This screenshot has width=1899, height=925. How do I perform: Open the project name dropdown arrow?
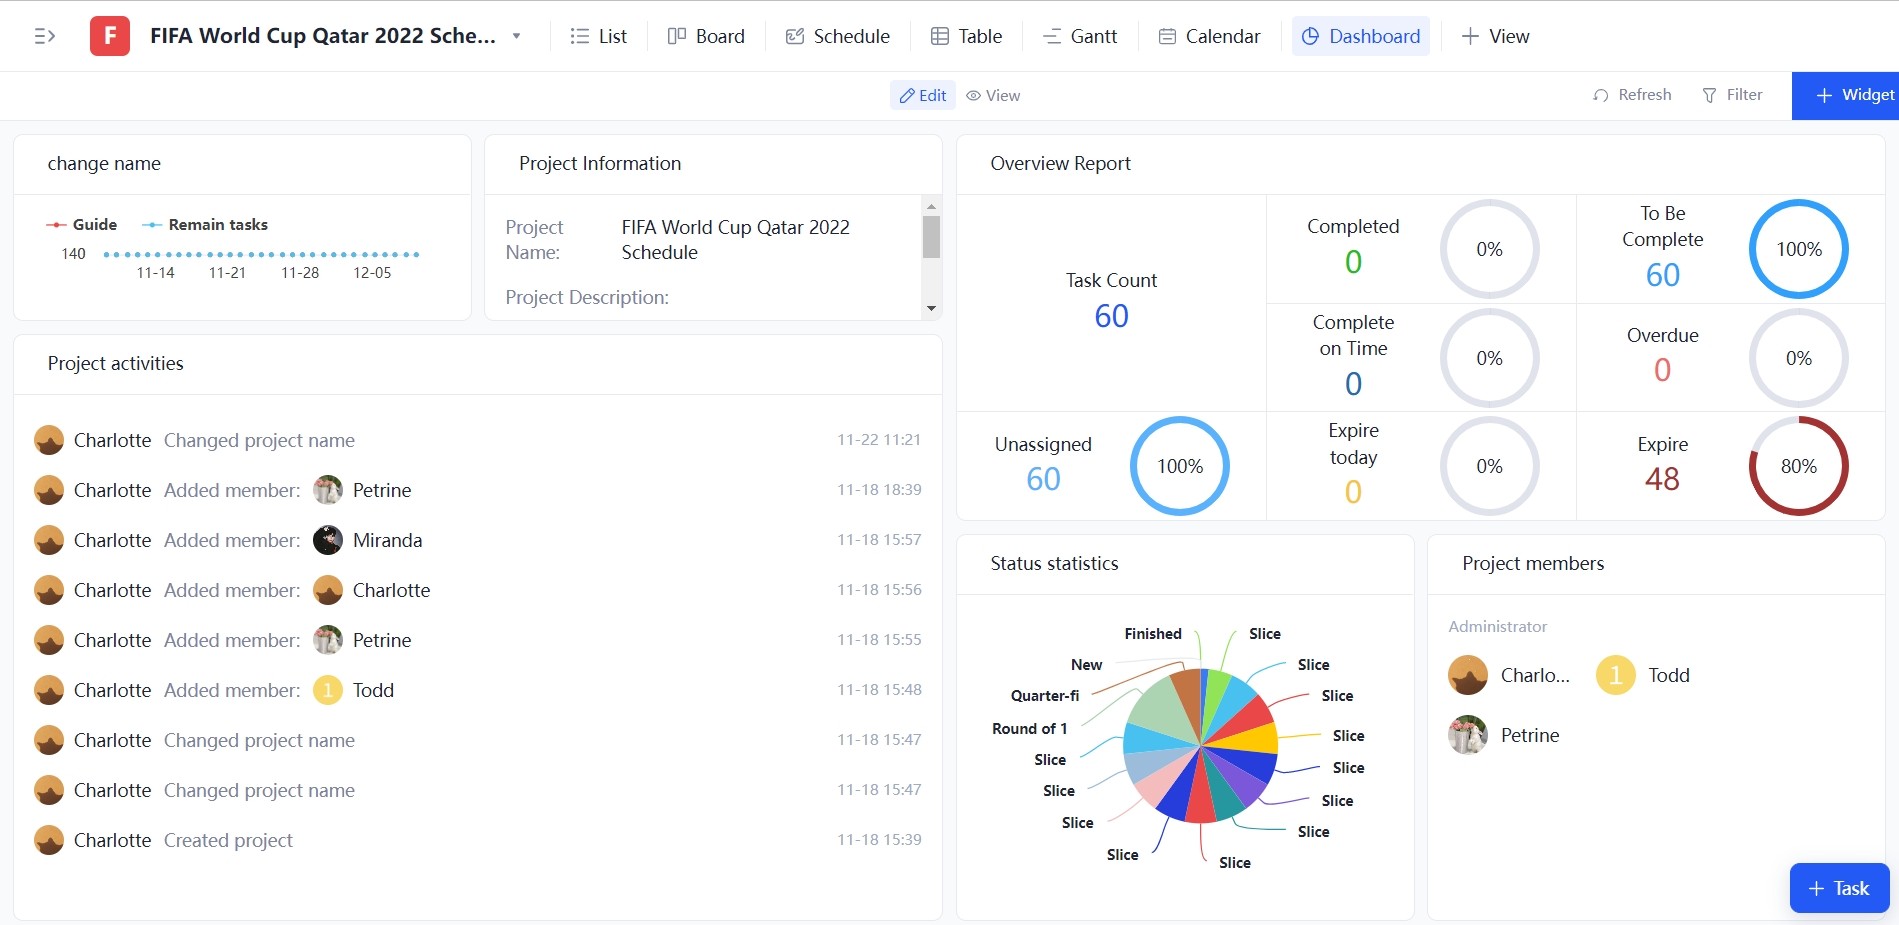coord(516,35)
